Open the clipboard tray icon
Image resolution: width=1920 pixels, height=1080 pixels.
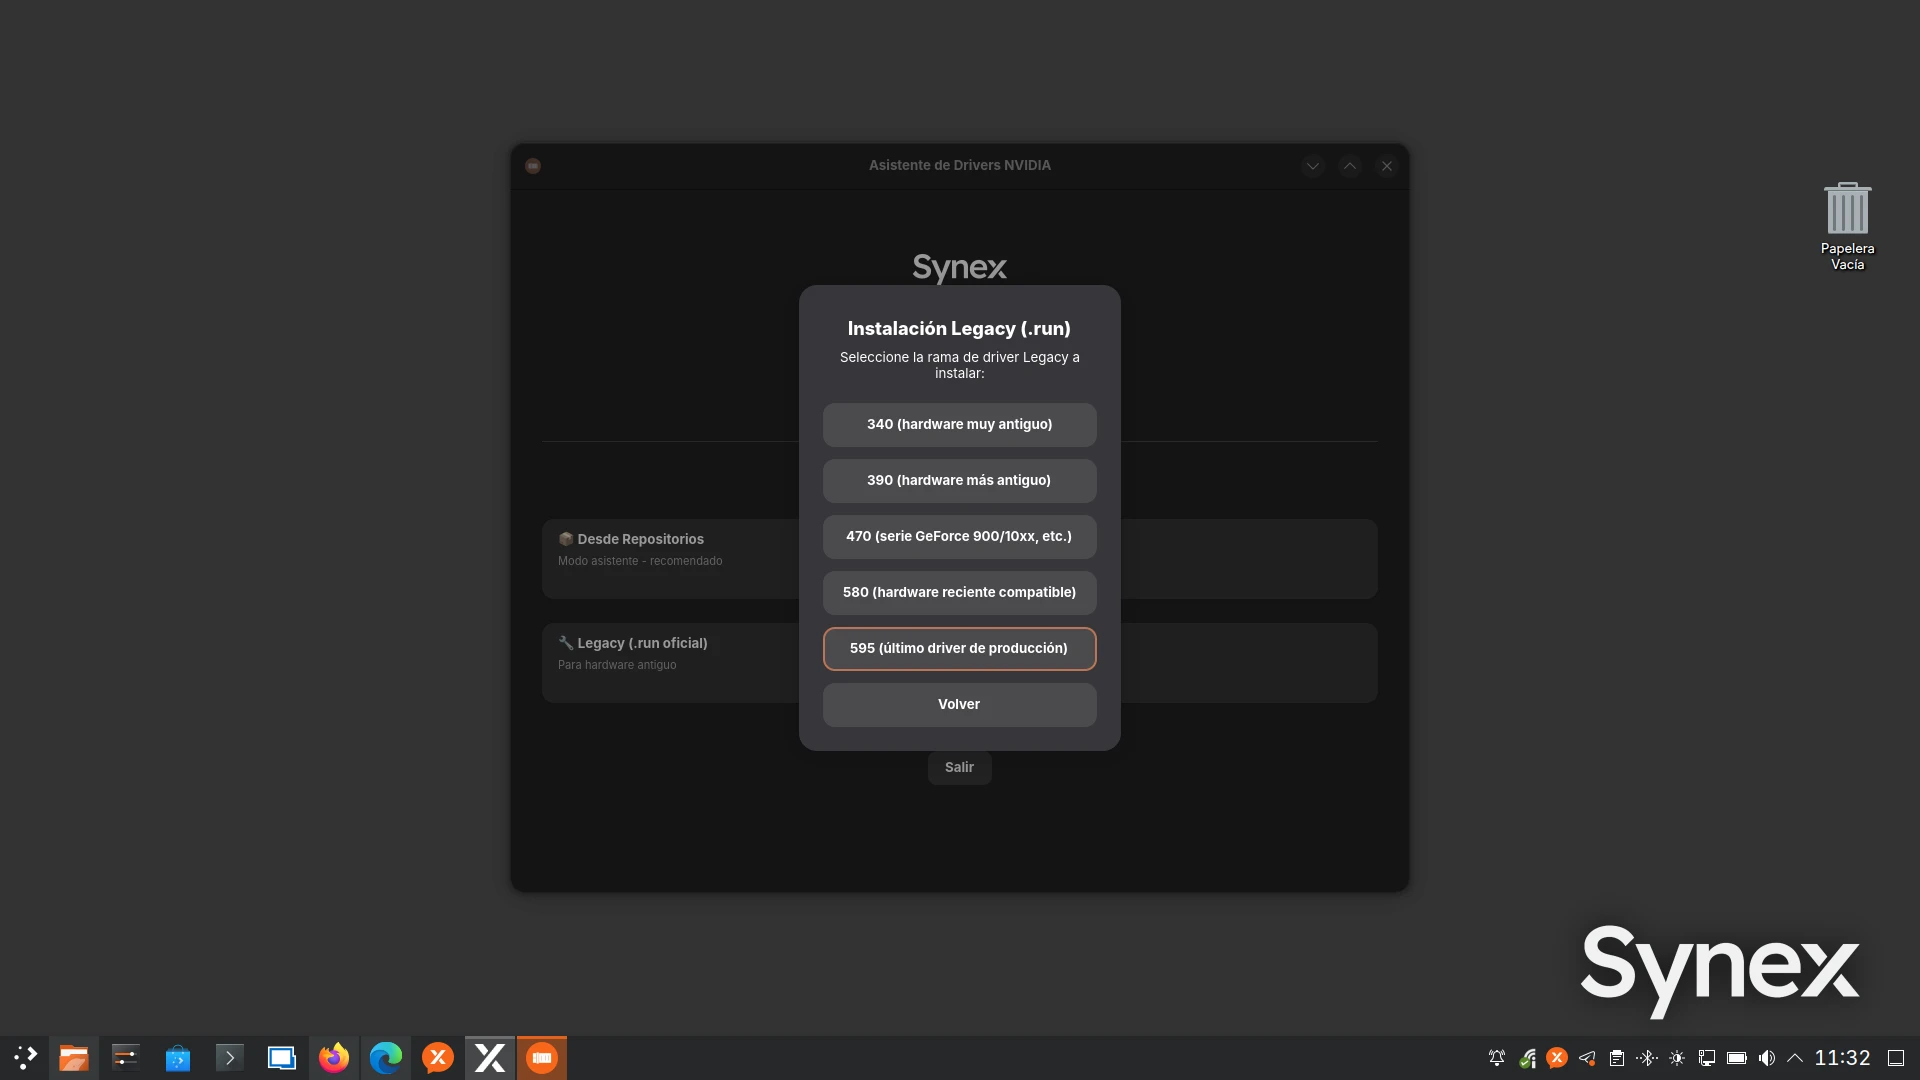[1617, 1058]
